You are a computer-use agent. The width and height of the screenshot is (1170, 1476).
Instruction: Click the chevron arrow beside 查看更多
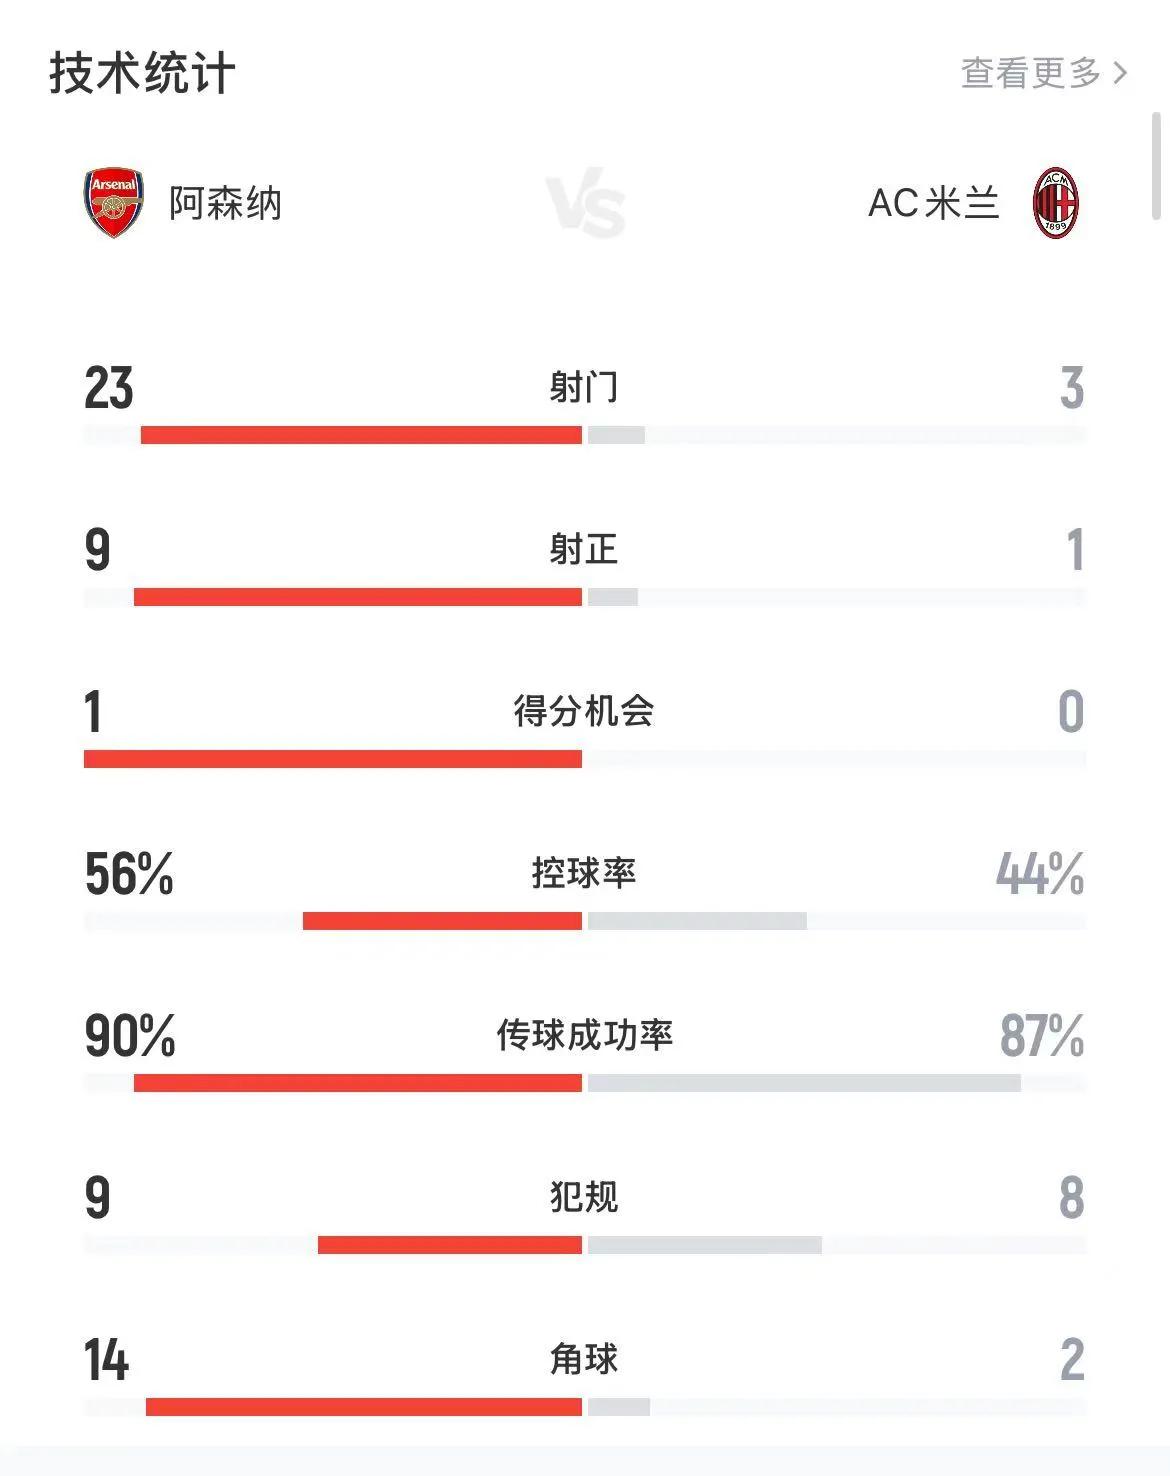(x=1119, y=73)
